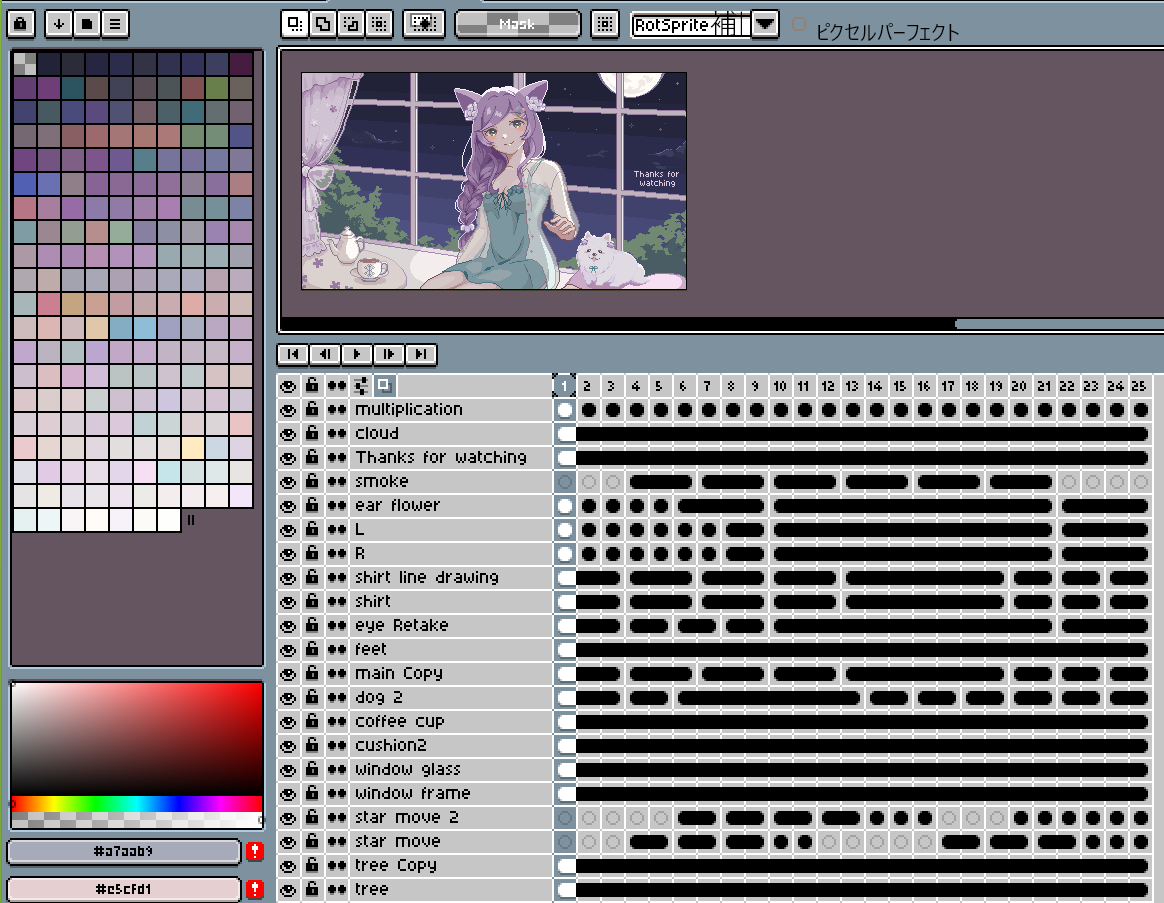1164x903 pixels.
Task: Click the palette lock icon
Action: coord(21,24)
